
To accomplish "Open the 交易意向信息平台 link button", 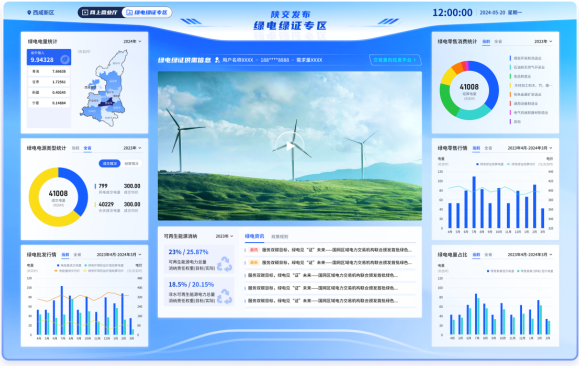I will point(395,60).
